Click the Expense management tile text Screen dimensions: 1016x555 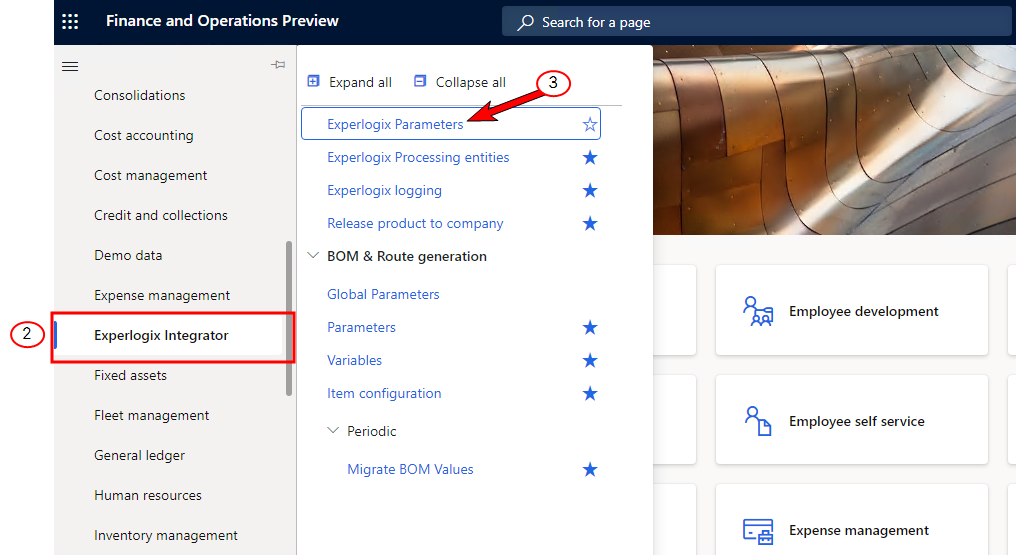point(859,530)
